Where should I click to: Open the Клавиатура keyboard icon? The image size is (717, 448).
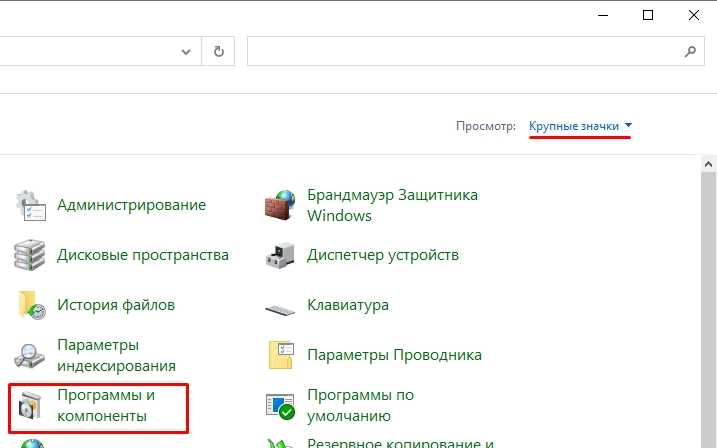pyautogui.click(x=280, y=310)
